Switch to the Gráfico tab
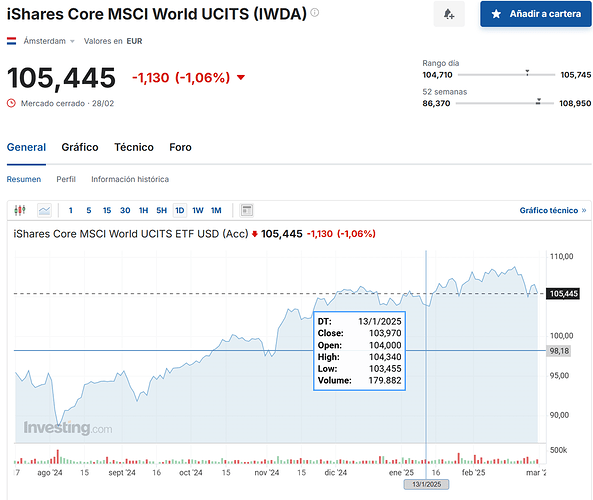The width and height of the screenshot is (593, 500). coord(80,147)
